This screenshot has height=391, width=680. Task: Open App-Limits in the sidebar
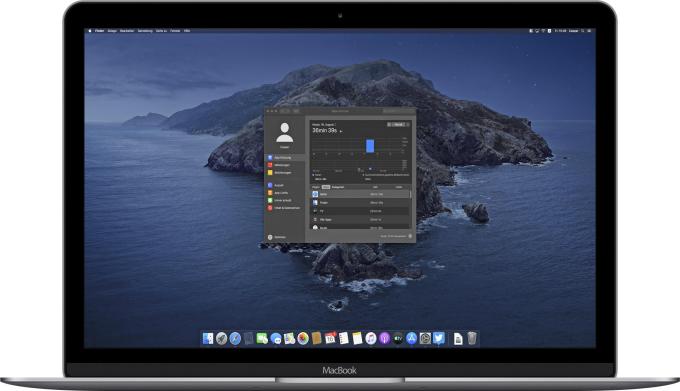pyautogui.click(x=285, y=193)
